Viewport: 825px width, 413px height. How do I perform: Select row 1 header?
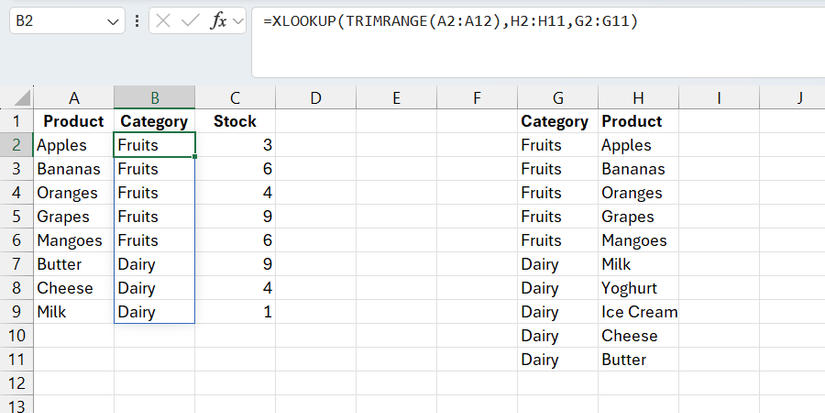(16, 121)
